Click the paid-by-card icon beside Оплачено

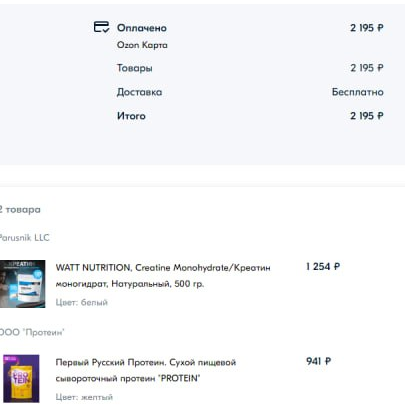point(102,27)
